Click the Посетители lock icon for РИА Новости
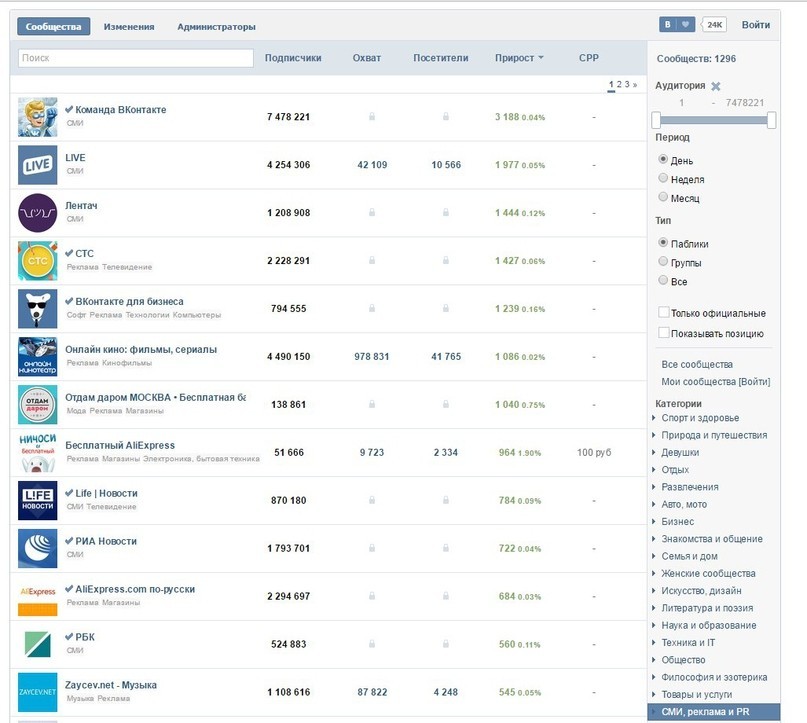Viewport: 807px width, 723px height. pyautogui.click(x=446, y=548)
